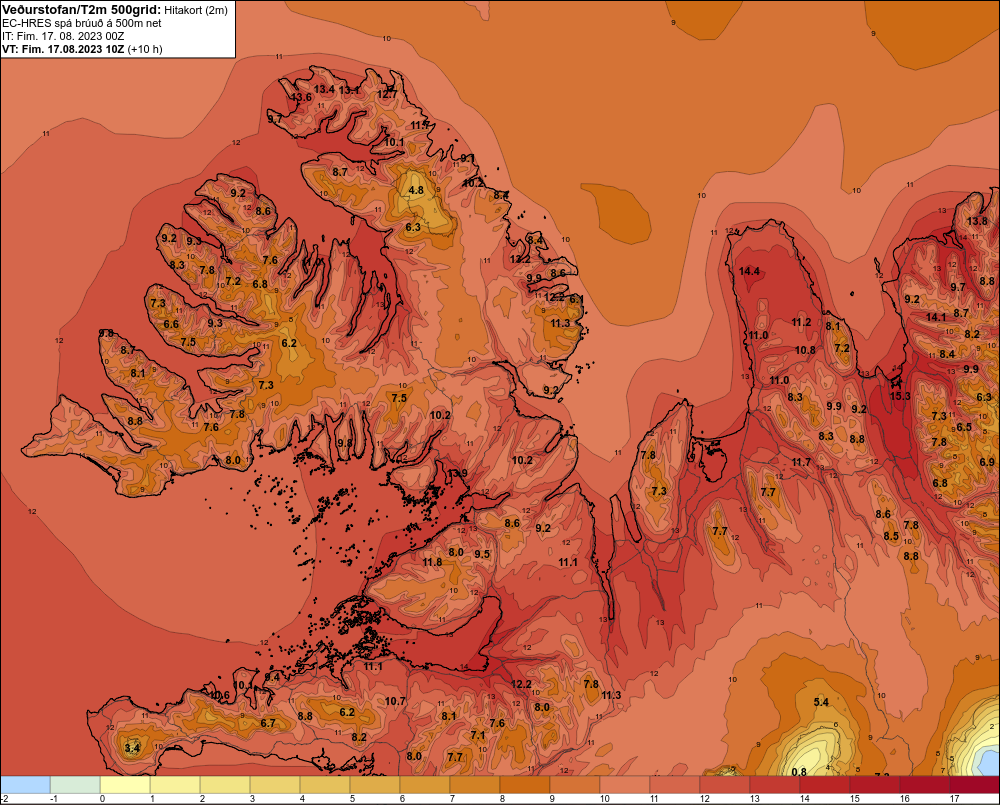The height and width of the screenshot is (805, 1000).
Task: Click the '(+10 h)' forecast offset text
Action: tap(145, 49)
